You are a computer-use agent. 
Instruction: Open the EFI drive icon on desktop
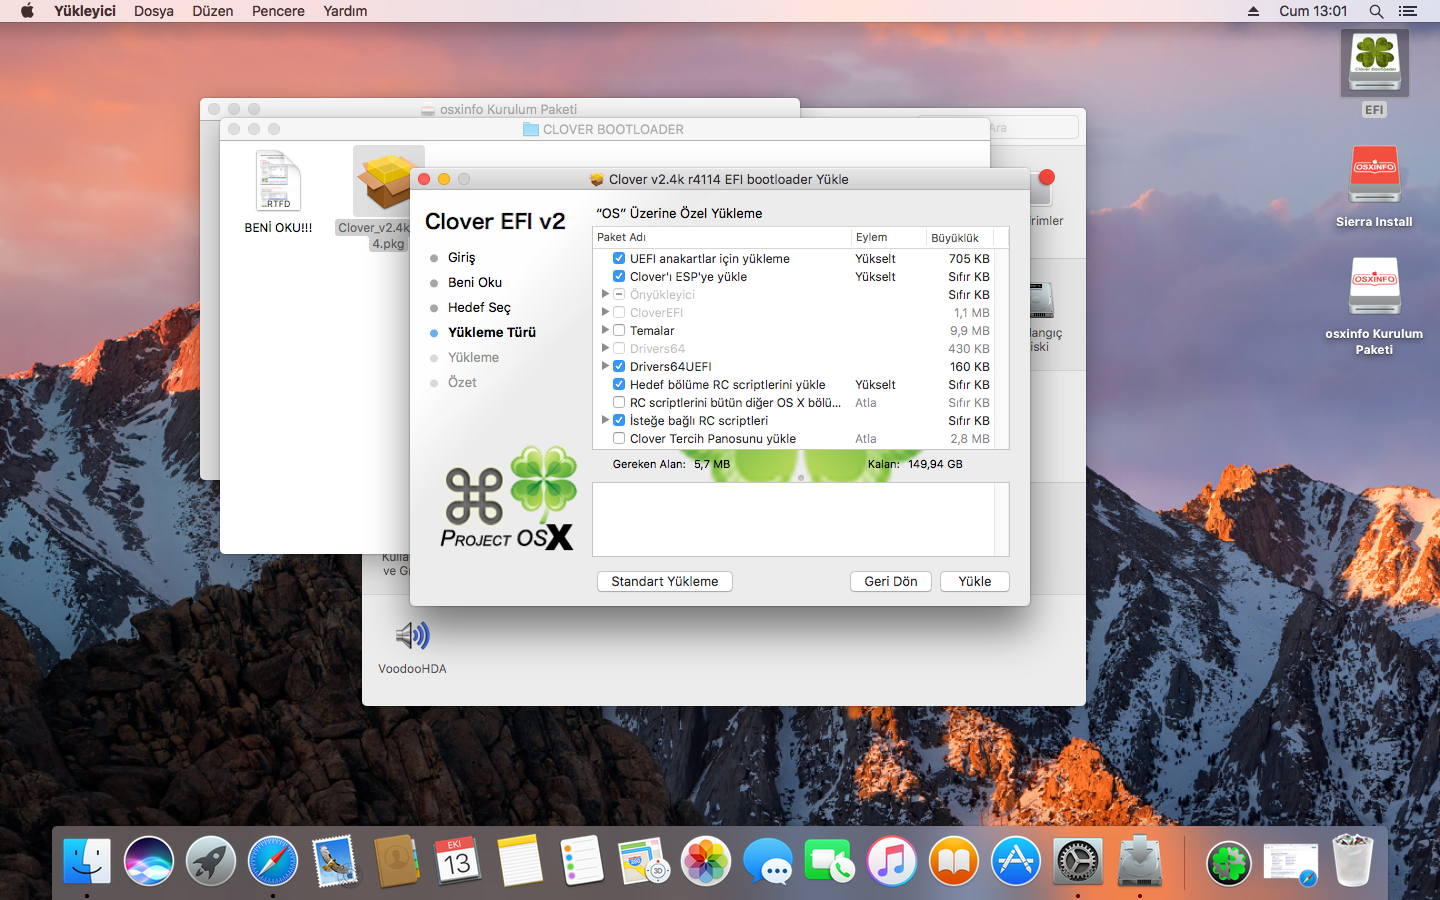[1374, 62]
